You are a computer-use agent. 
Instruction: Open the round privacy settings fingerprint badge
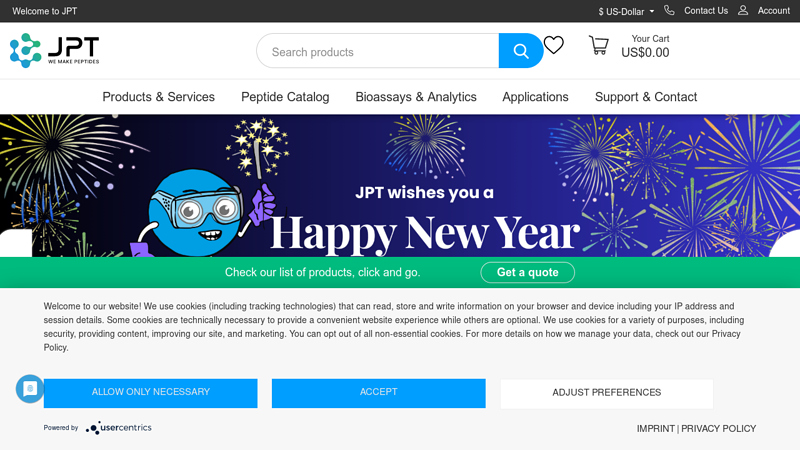click(29, 389)
